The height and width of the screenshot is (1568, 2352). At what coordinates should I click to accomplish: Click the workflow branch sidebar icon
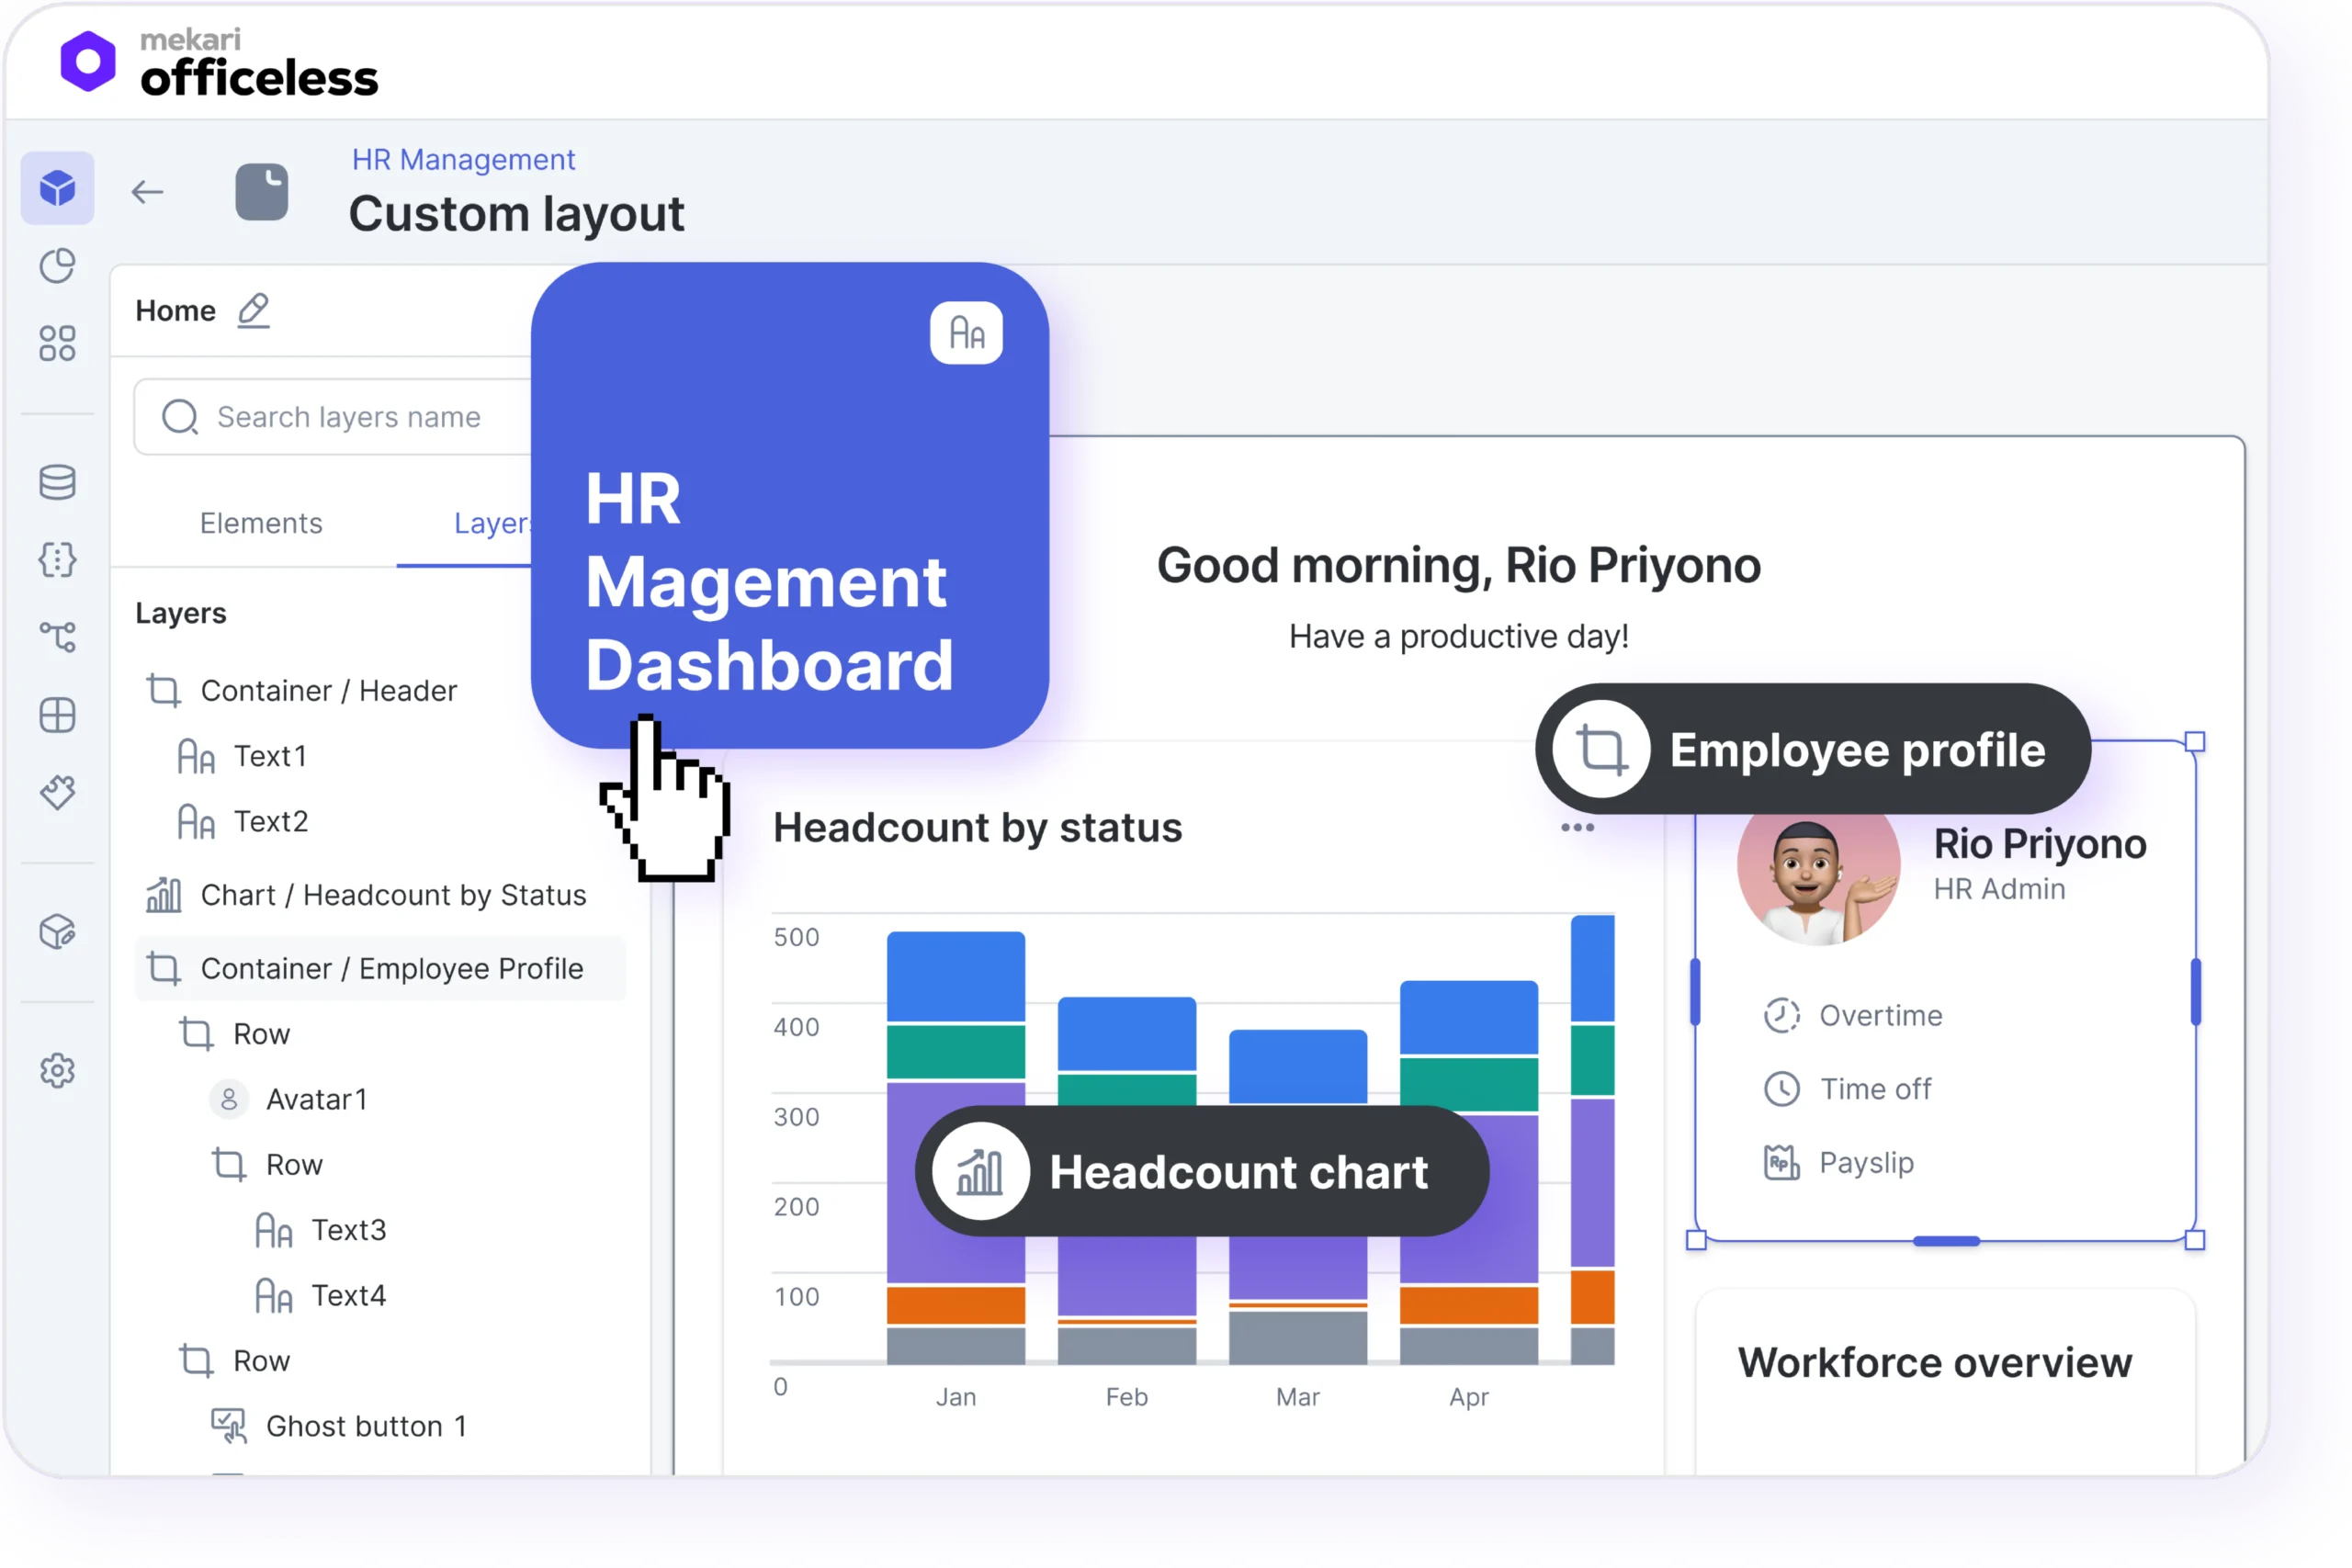click(57, 636)
